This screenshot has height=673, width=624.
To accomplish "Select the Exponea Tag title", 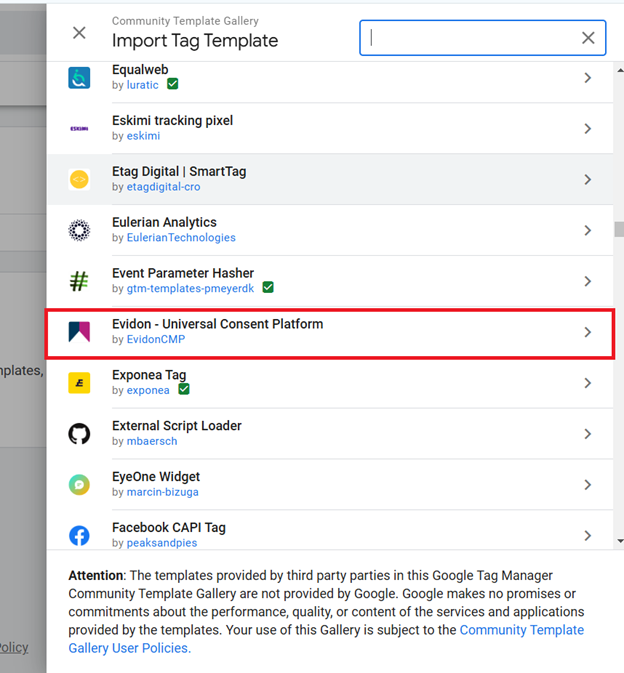I will pyautogui.click(x=149, y=375).
